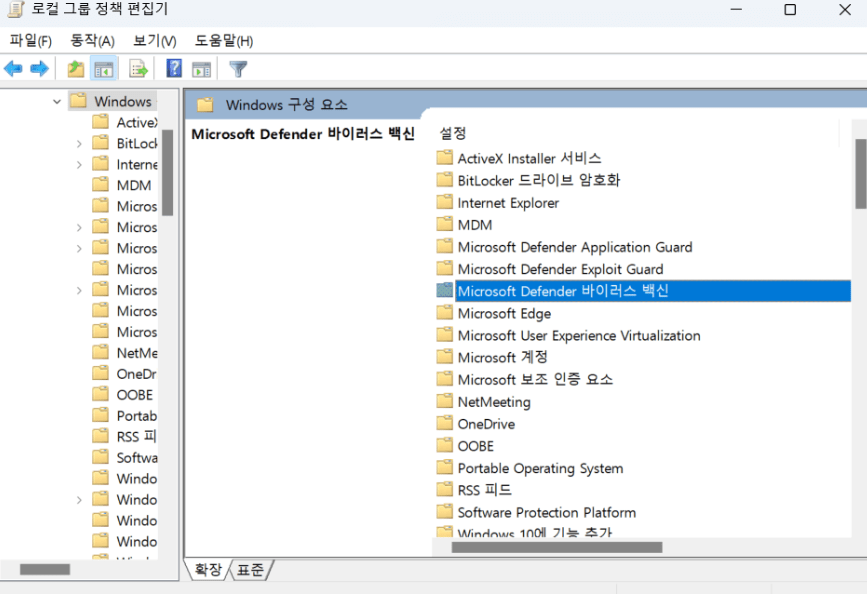
Task: Minimize the 로컬 그룹 정책 편집기 window
Action: point(736,9)
